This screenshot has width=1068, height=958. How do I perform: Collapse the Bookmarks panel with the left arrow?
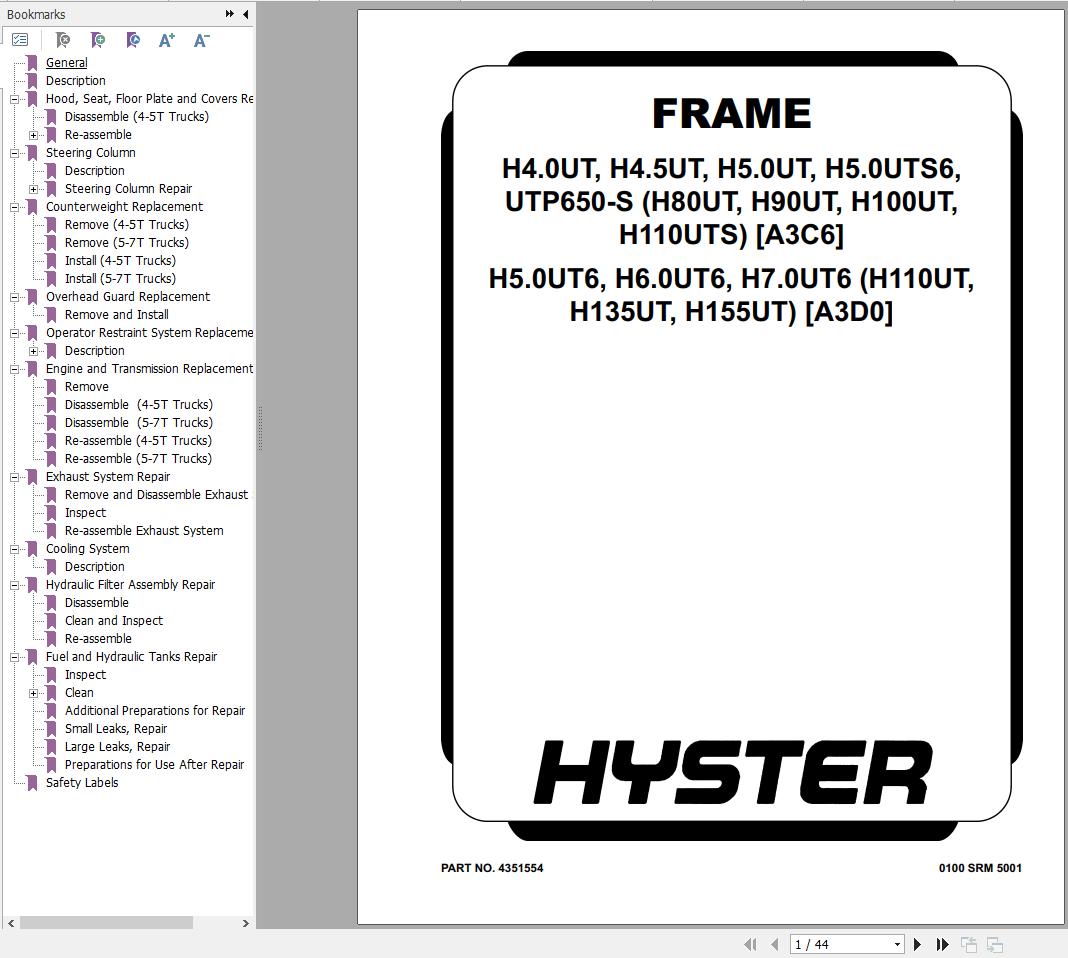[x=246, y=14]
